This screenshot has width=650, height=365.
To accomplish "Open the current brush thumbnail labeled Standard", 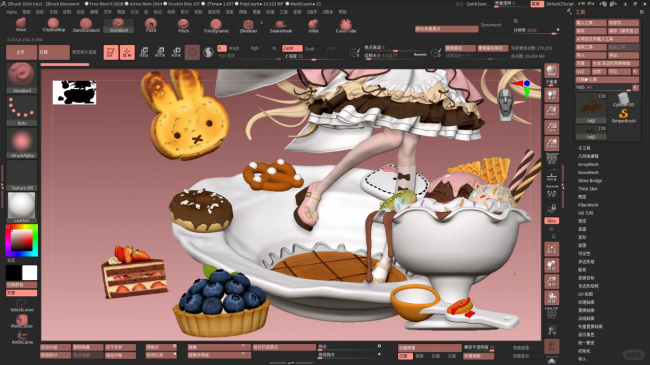I will coord(22,78).
